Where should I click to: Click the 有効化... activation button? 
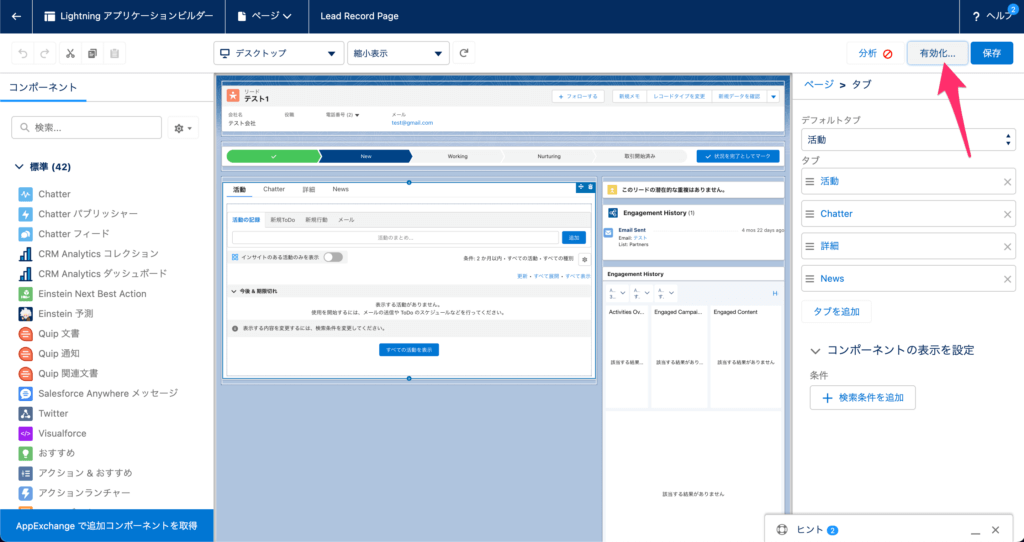pyautogui.click(x=937, y=53)
